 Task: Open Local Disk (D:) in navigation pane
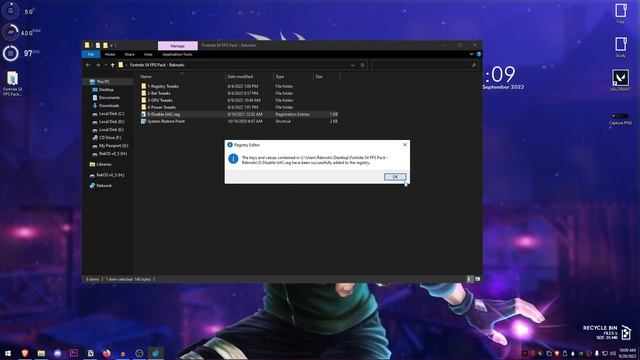click(x=108, y=122)
